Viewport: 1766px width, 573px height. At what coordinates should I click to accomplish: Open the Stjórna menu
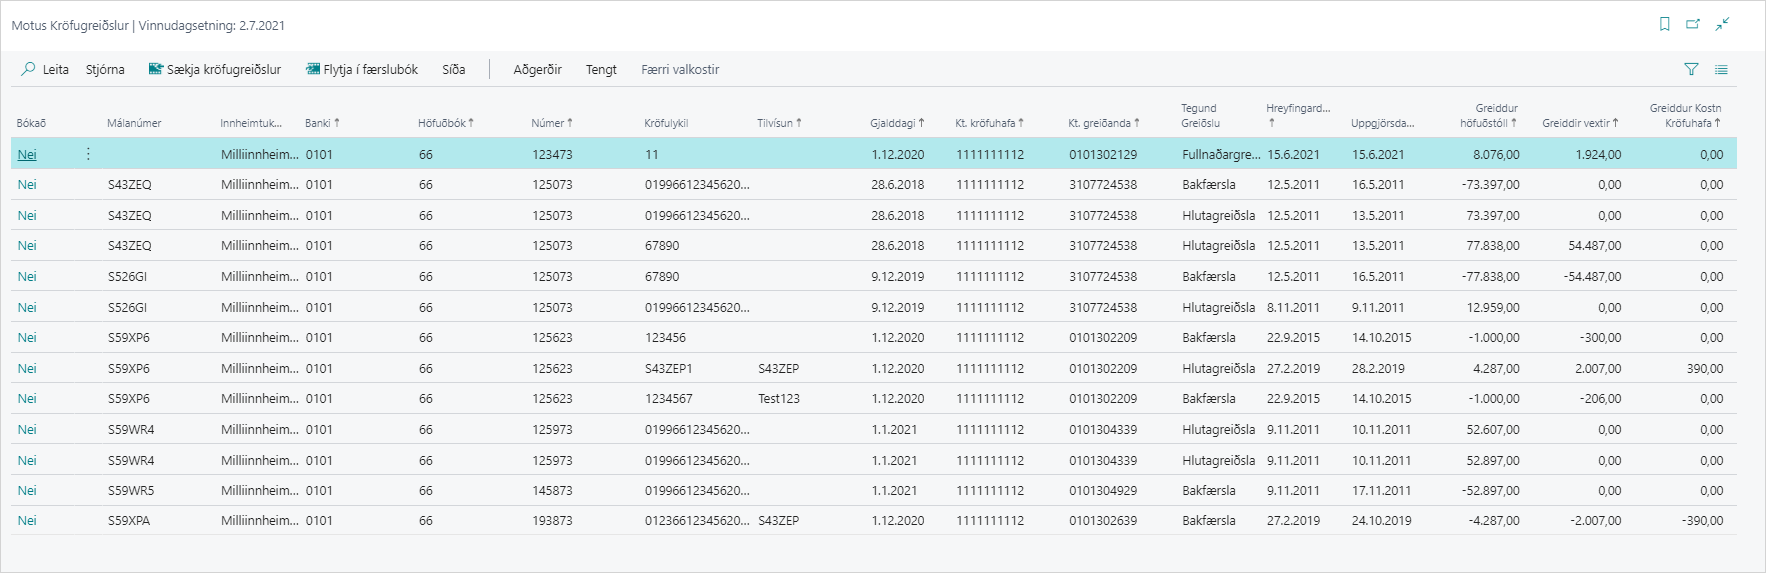[105, 70]
